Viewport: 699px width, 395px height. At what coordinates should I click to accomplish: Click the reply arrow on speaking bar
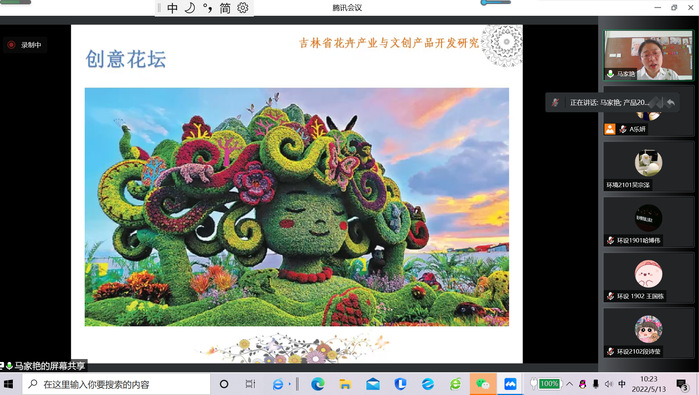pyautogui.click(x=670, y=103)
